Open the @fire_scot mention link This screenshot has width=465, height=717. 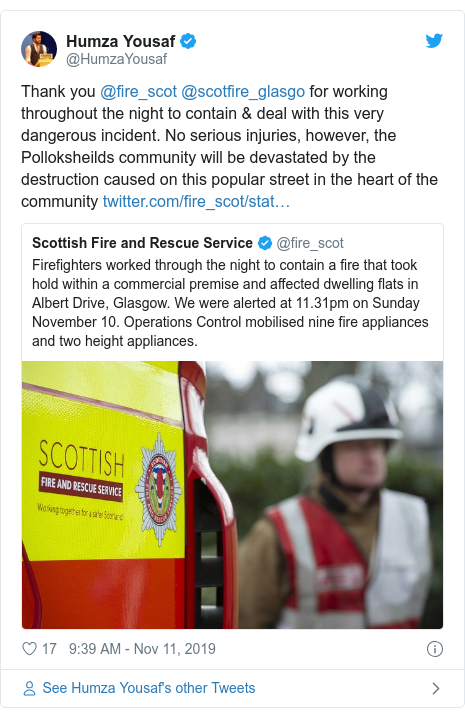coord(139,91)
